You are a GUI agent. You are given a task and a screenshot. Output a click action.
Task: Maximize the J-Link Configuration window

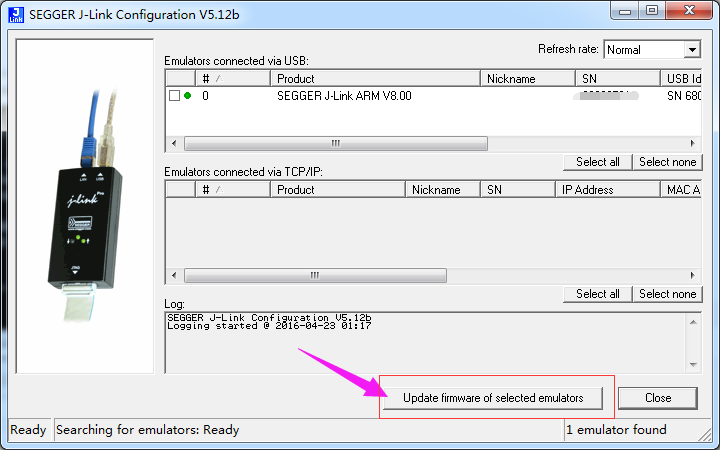pos(652,11)
